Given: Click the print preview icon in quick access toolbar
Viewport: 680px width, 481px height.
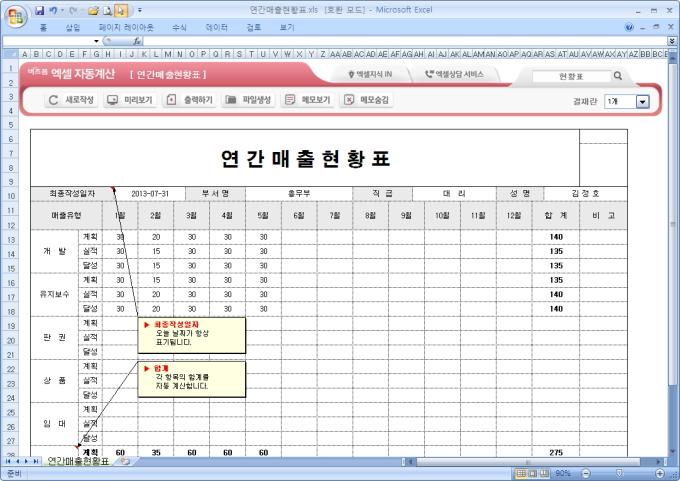Looking at the screenshot, I should click(x=108, y=10).
